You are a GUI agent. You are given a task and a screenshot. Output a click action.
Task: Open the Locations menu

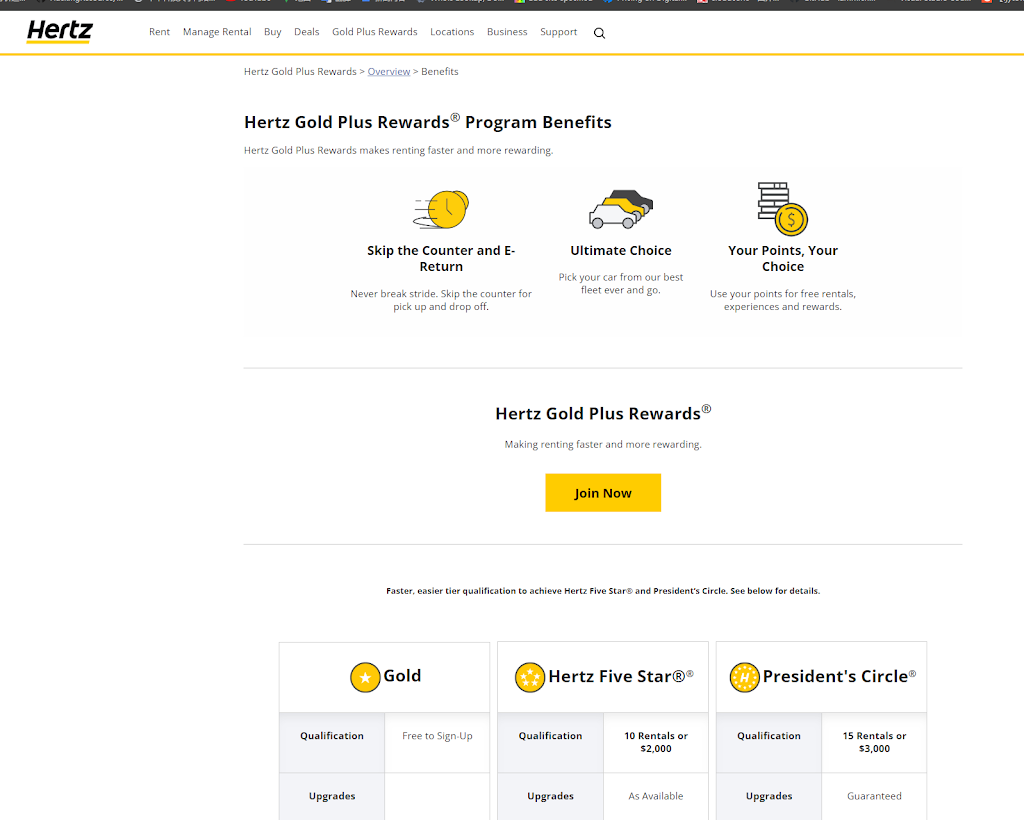pyautogui.click(x=452, y=32)
